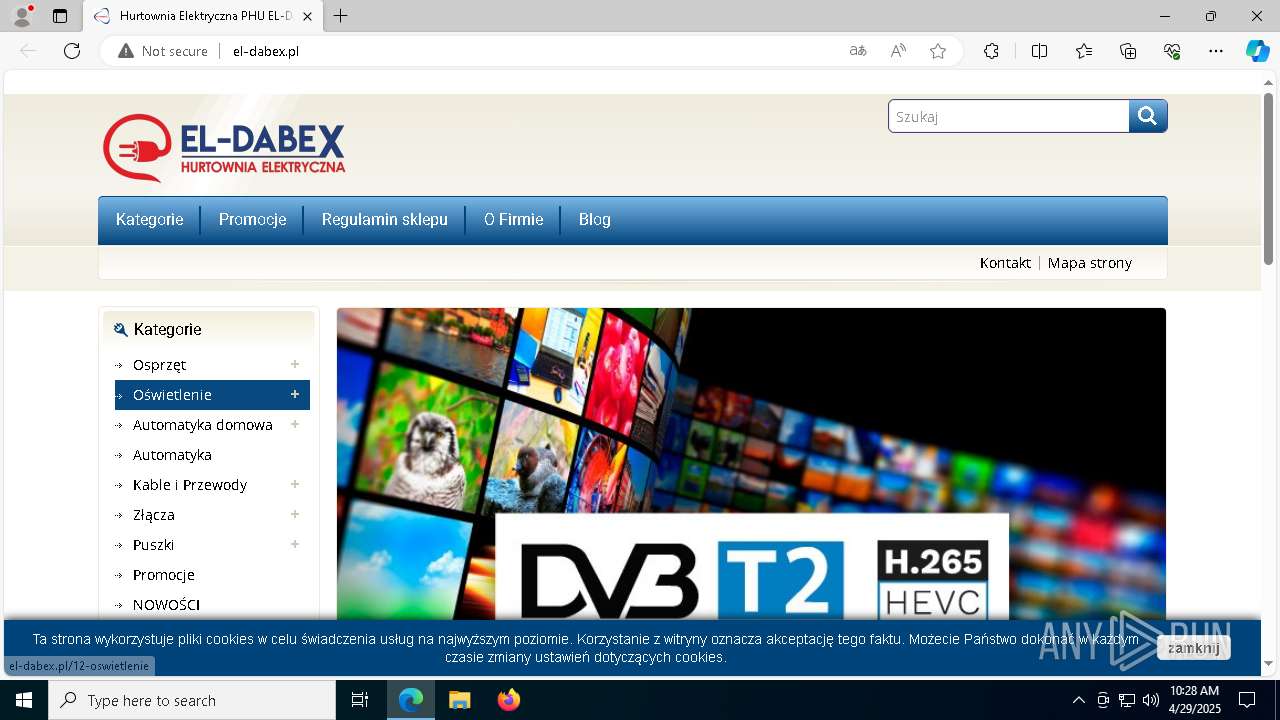
Task: Add page to favorites star icon
Action: 938,51
